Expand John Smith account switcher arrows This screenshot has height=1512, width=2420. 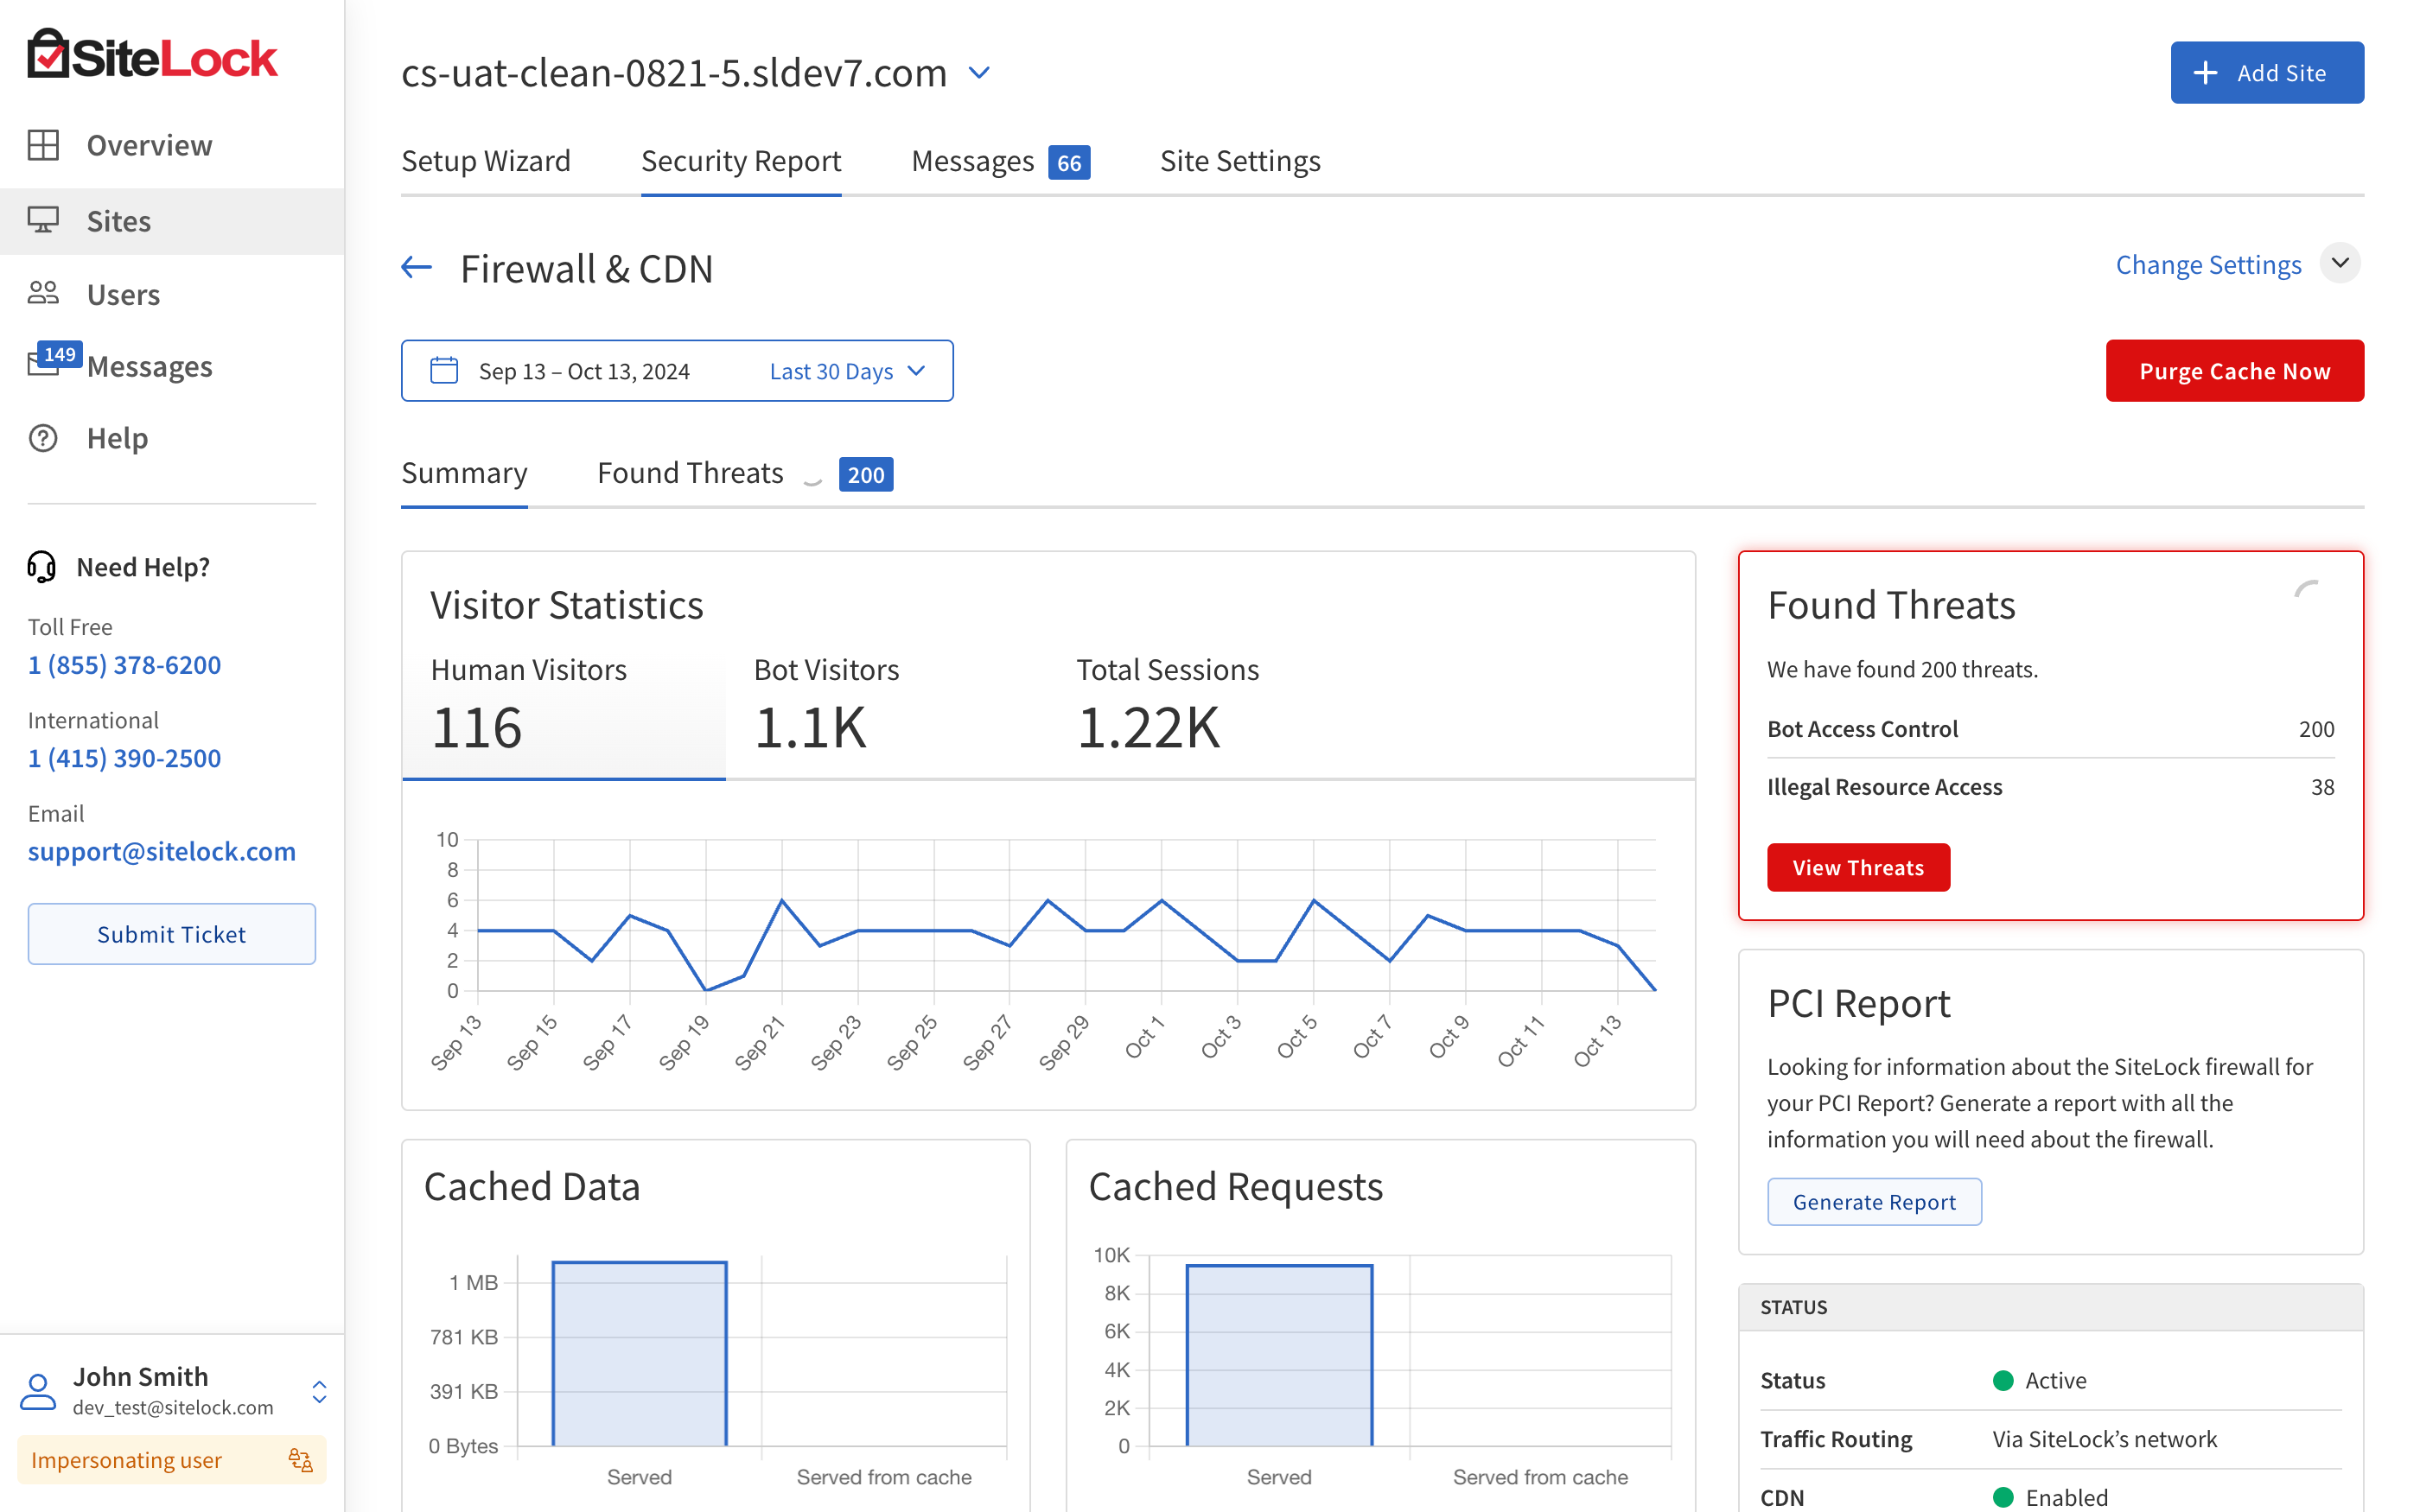(x=319, y=1391)
